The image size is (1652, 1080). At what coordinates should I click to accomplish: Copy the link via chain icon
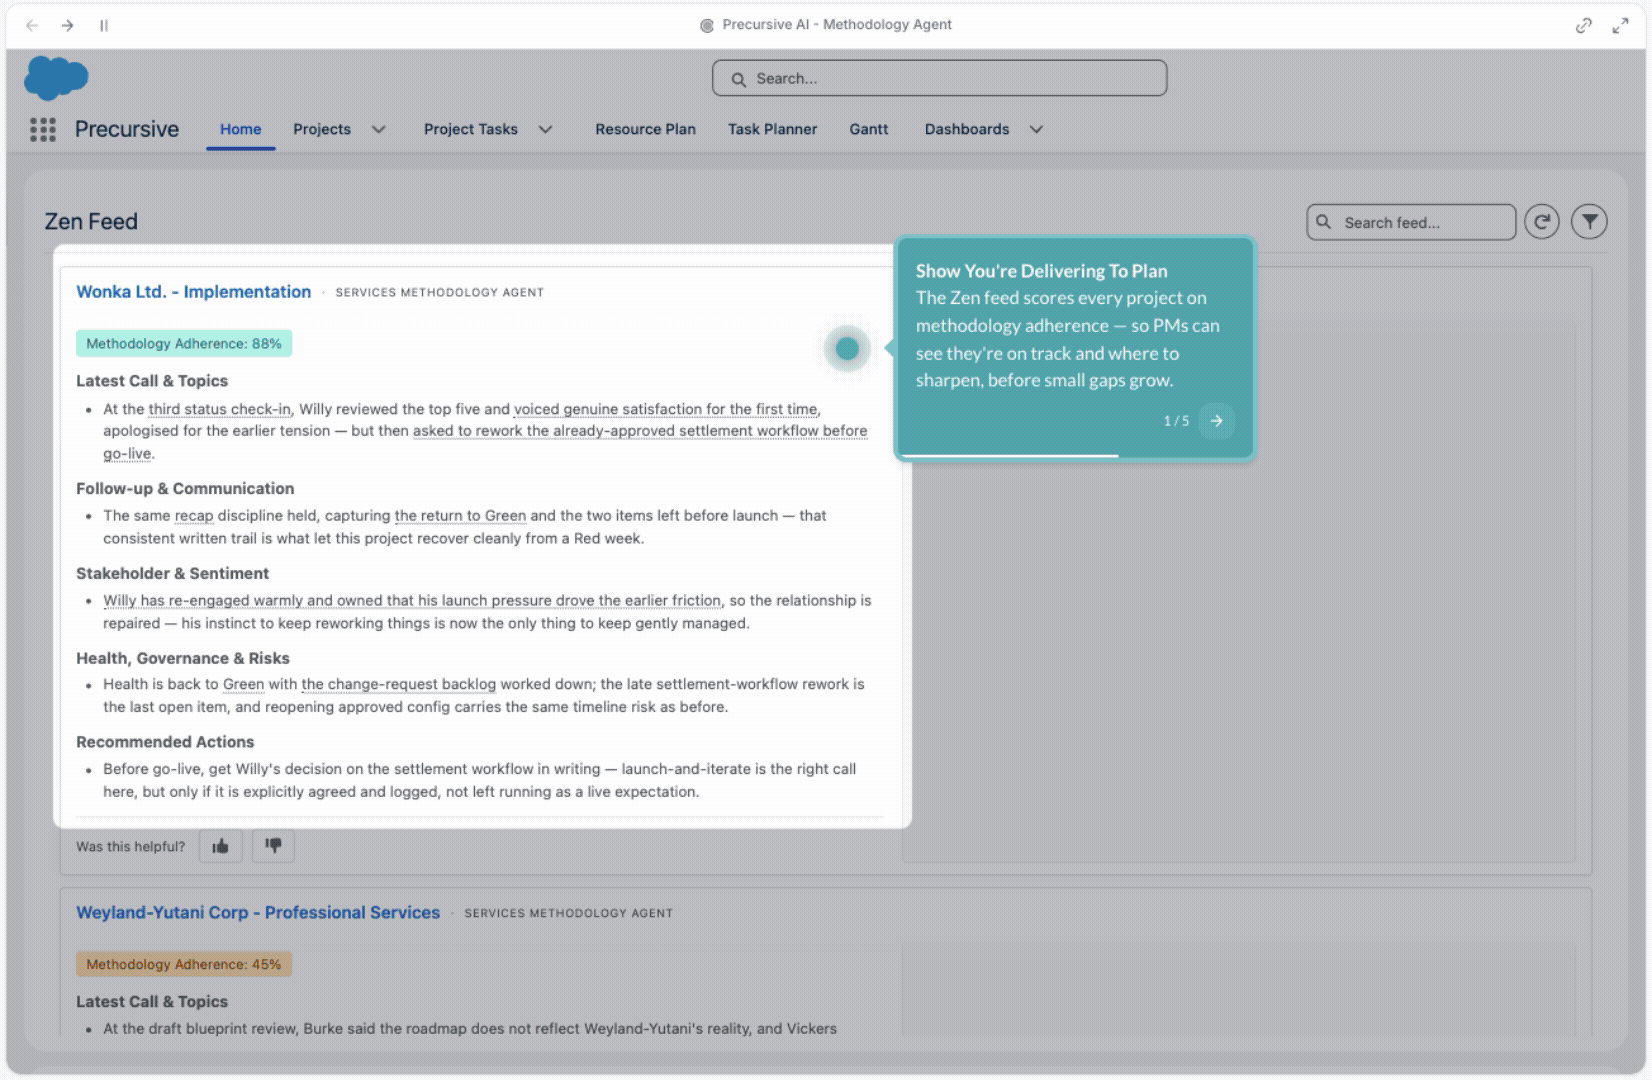(1584, 25)
